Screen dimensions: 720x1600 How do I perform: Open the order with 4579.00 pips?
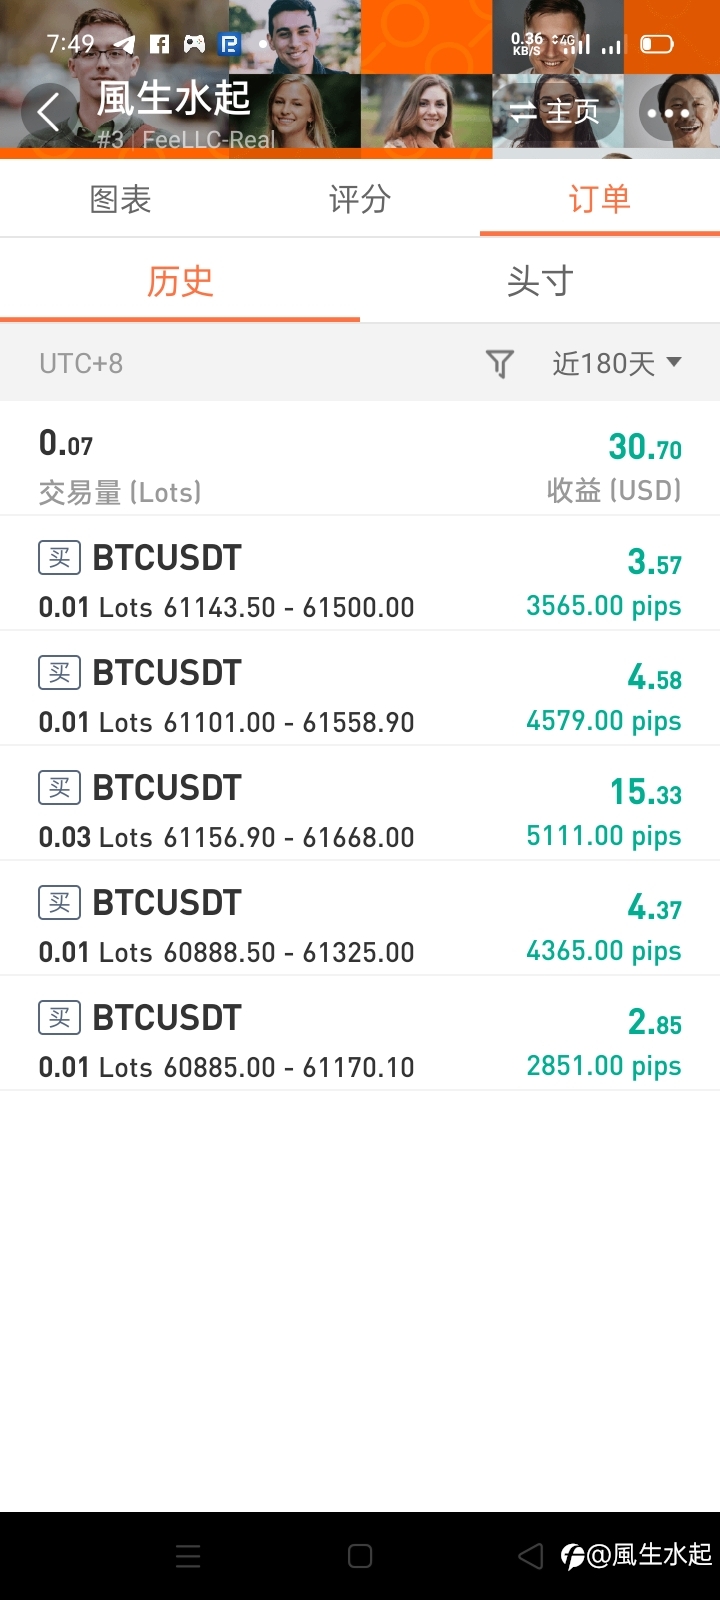[x=360, y=688]
